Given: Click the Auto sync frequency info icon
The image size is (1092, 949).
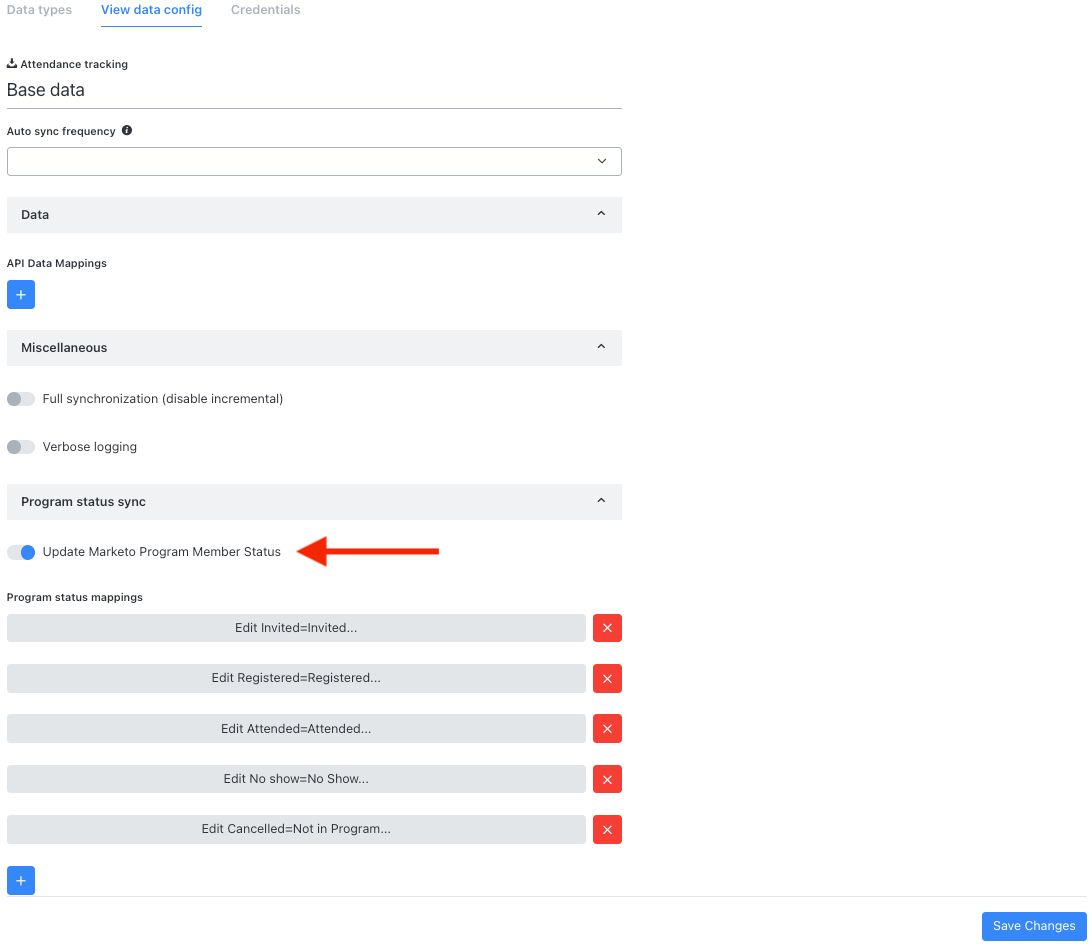Looking at the screenshot, I should point(127,130).
